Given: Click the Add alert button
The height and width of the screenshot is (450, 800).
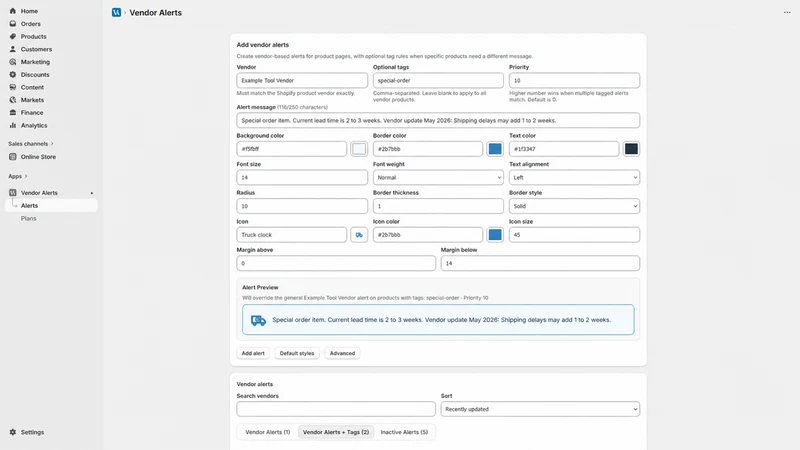Looking at the screenshot, I should pos(253,353).
